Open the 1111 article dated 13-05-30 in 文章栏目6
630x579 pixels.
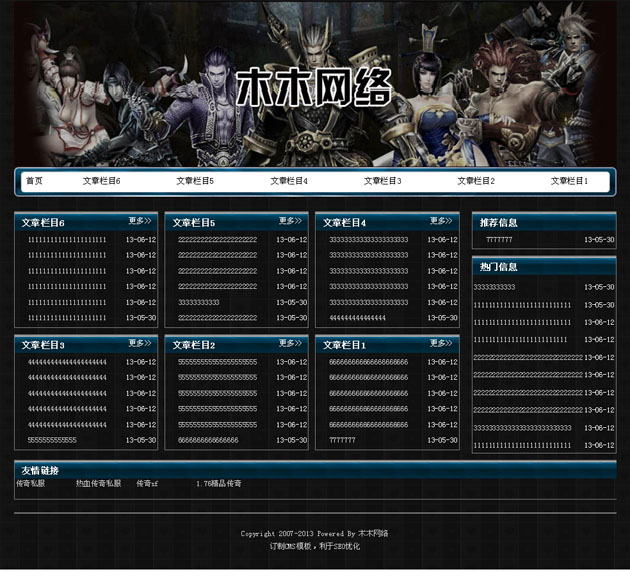tap(67, 318)
